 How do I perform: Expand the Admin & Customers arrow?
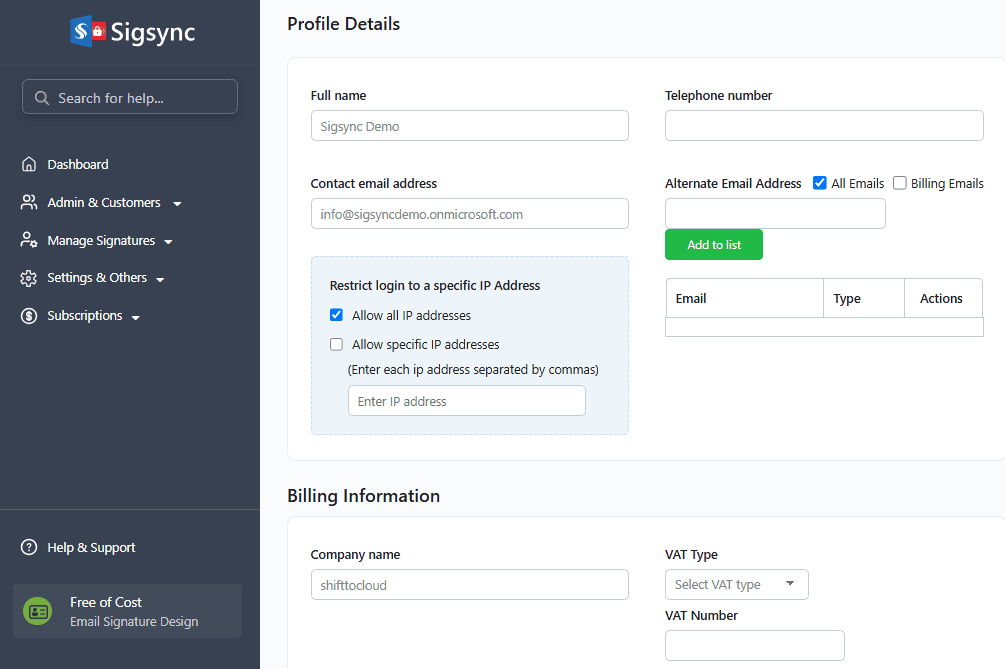tap(177, 204)
